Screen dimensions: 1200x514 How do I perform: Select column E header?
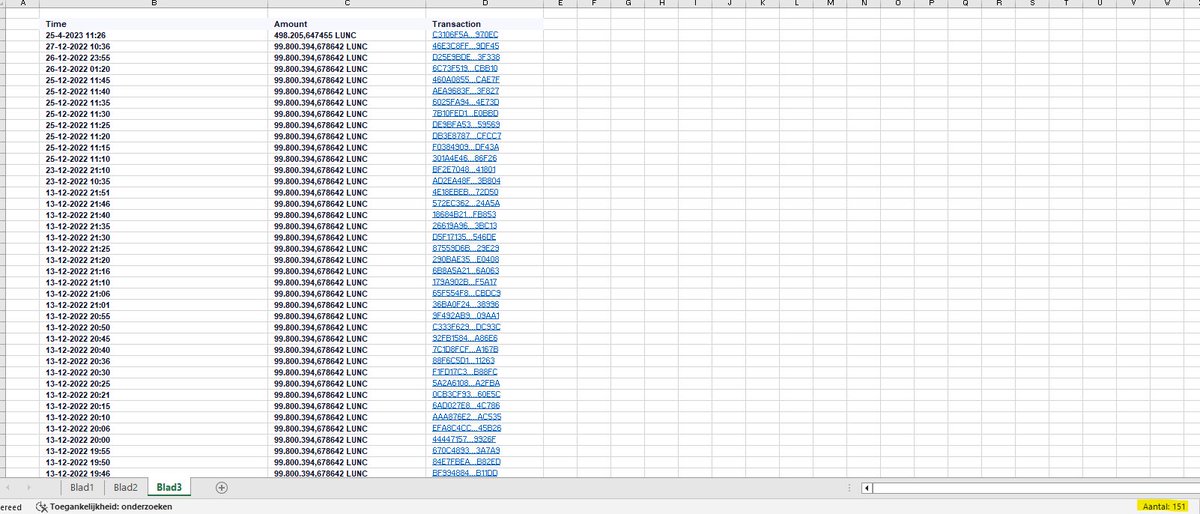[x=559, y=5]
